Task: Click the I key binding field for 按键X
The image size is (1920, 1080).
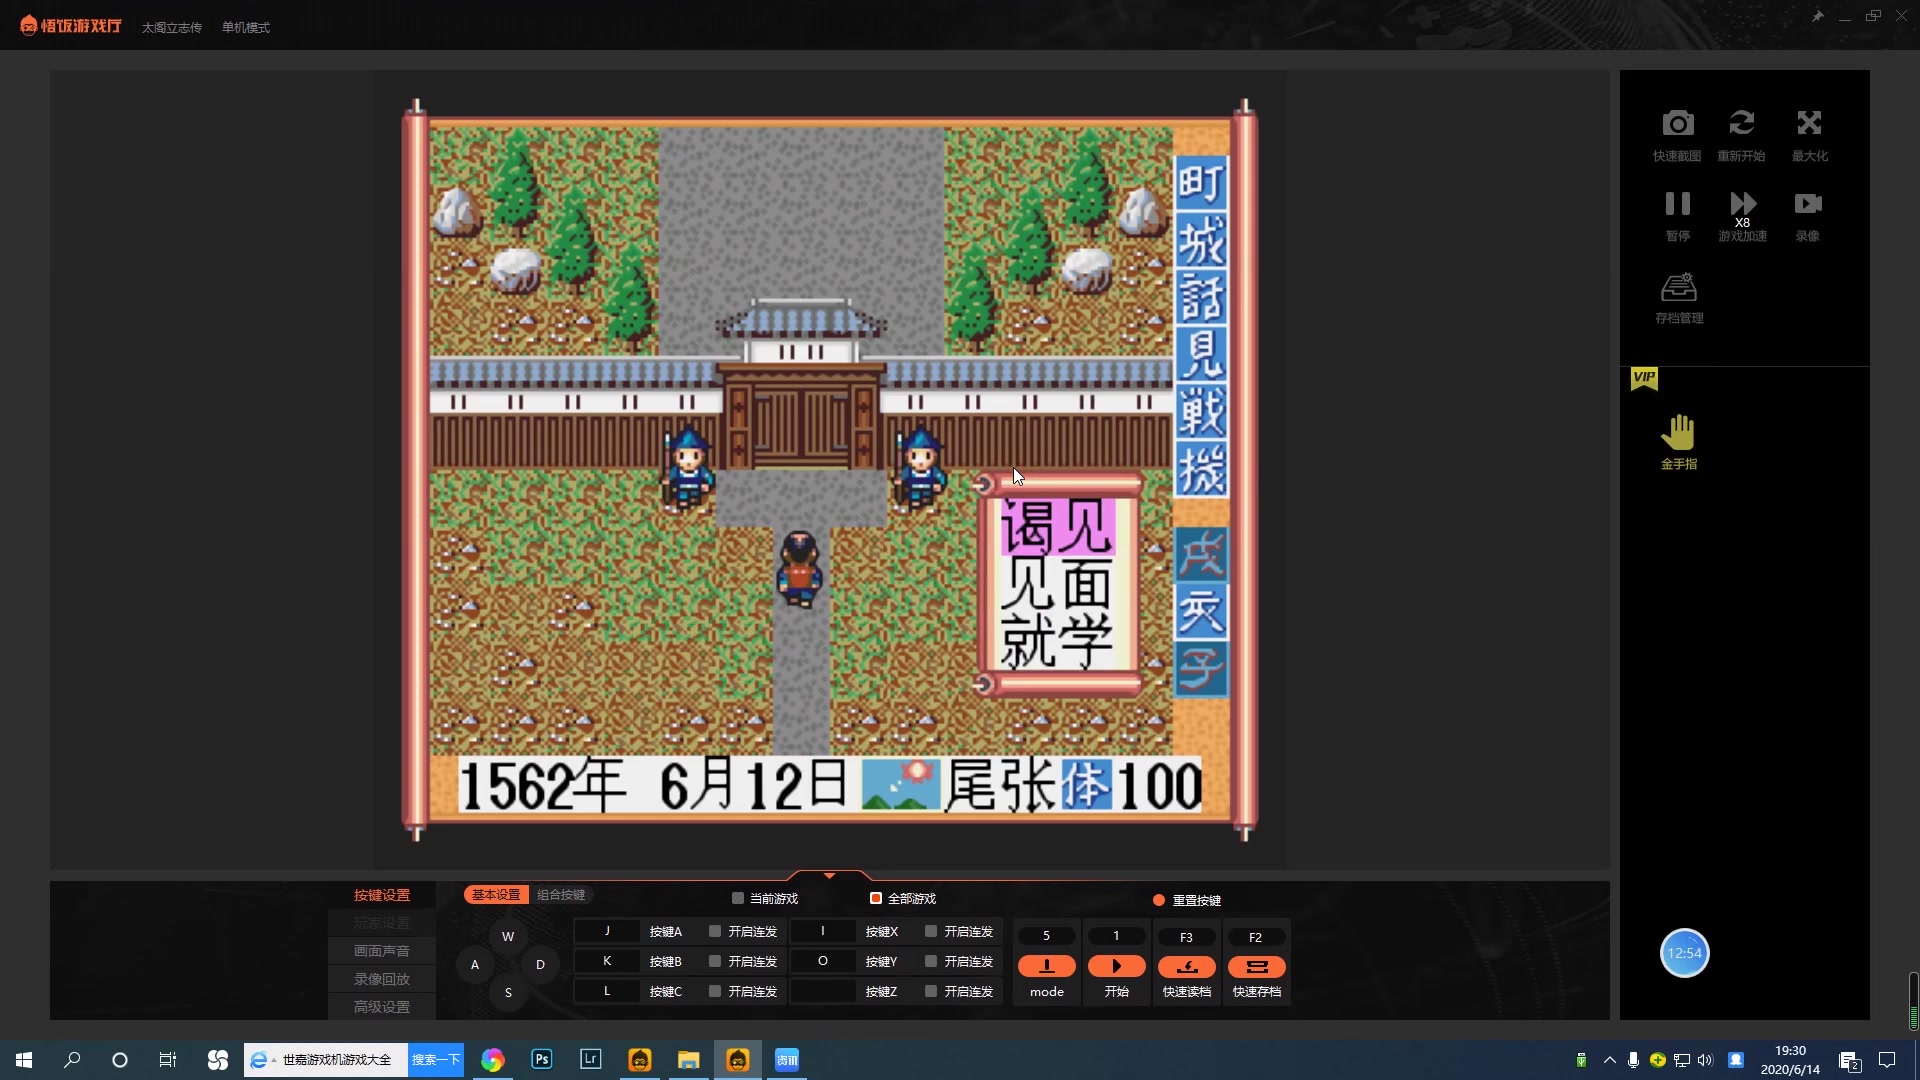Action: click(823, 931)
